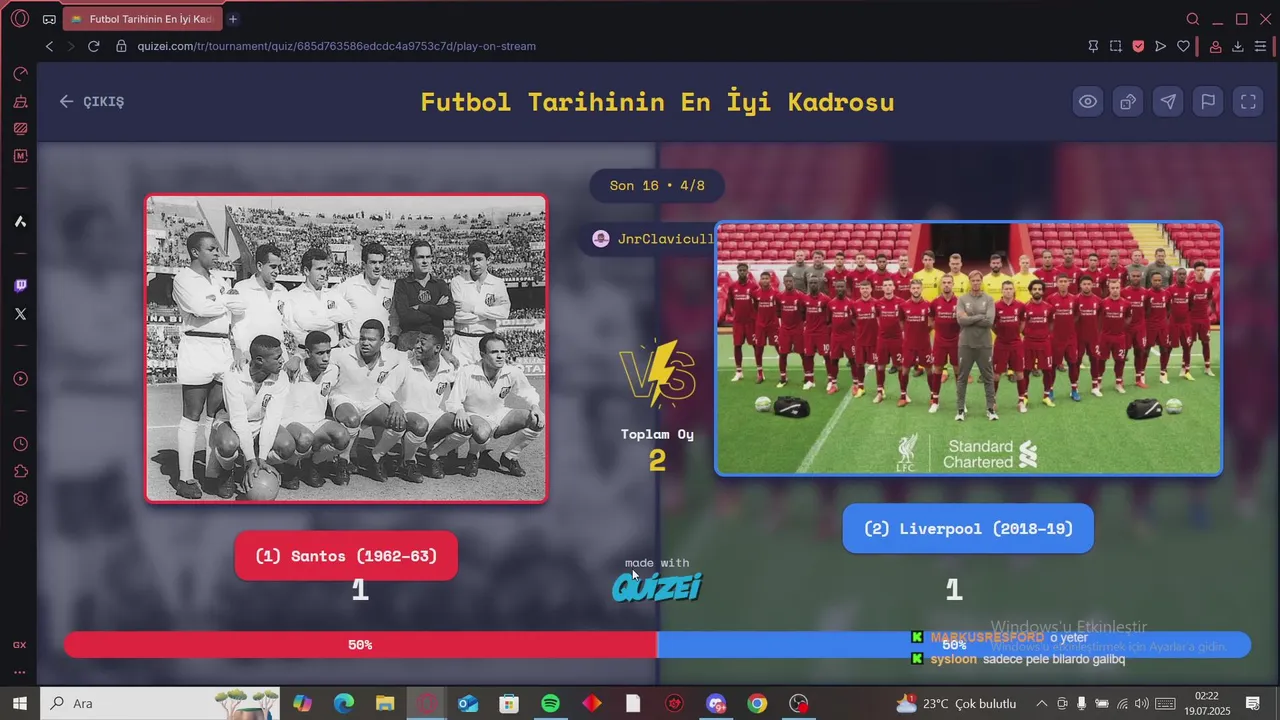Vote for (1) Santos (1962-63)
Viewport: 1280px width, 720px height.
tap(346, 556)
